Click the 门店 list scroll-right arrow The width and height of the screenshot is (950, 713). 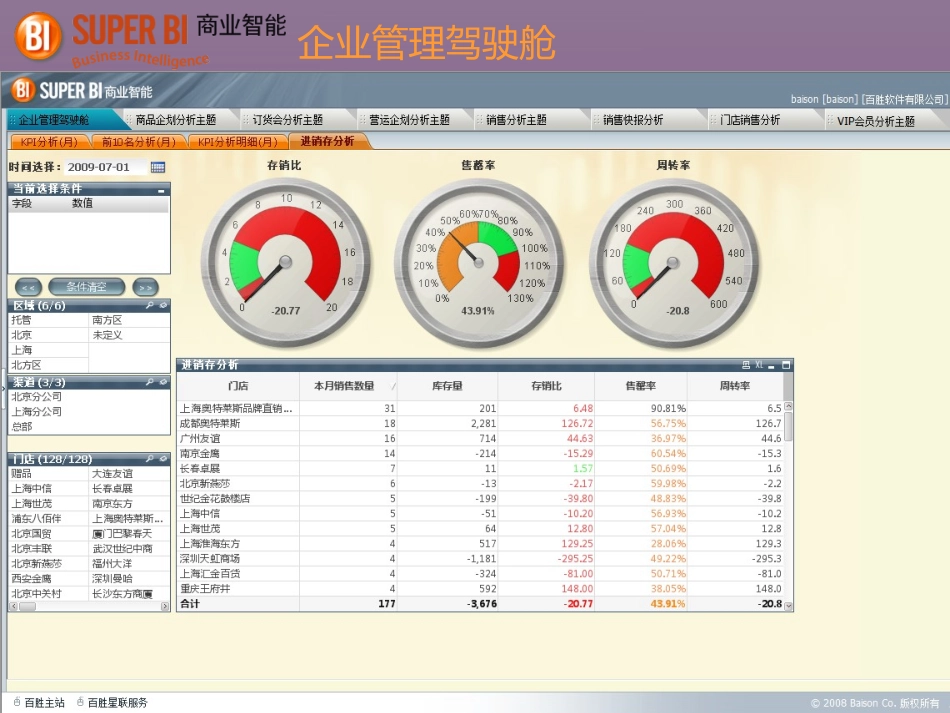click(x=165, y=606)
